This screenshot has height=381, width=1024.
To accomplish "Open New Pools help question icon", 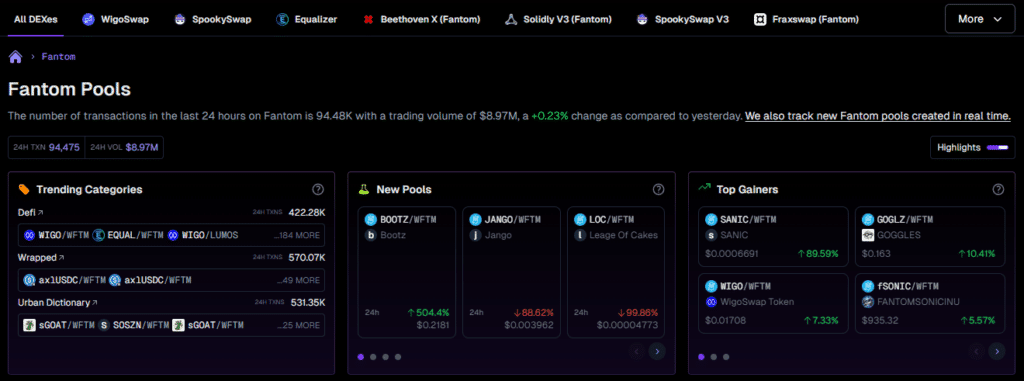I will [x=658, y=190].
